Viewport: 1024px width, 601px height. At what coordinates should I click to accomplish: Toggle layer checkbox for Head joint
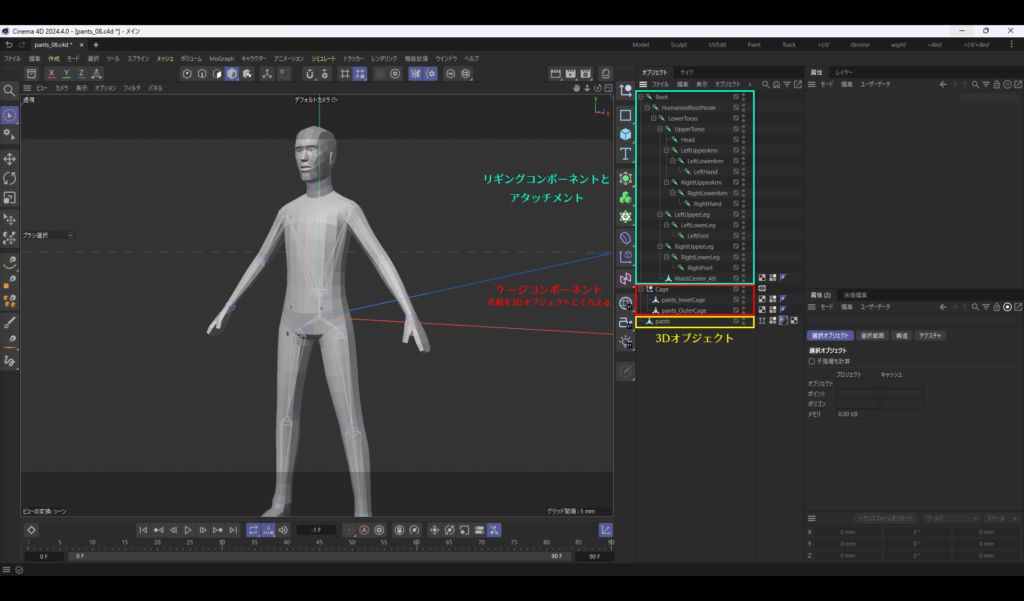coord(736,140)
